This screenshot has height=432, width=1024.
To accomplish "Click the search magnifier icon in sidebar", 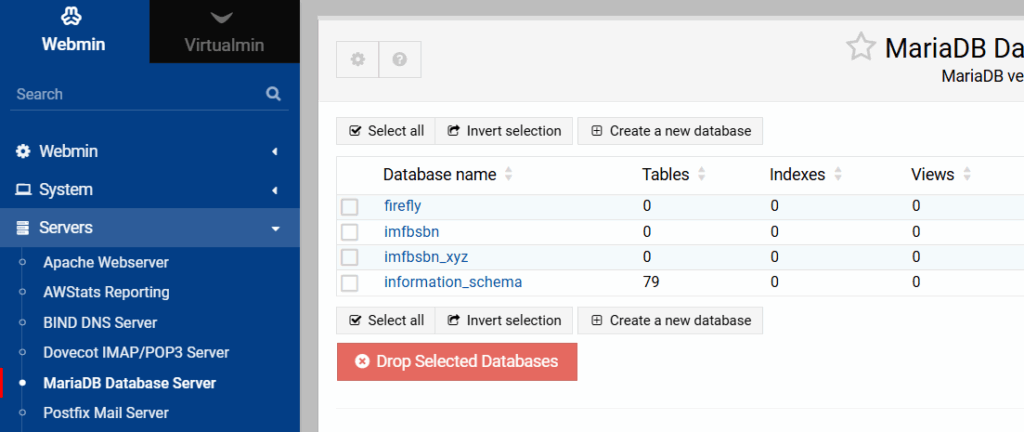I will click(x=273, y=94).
